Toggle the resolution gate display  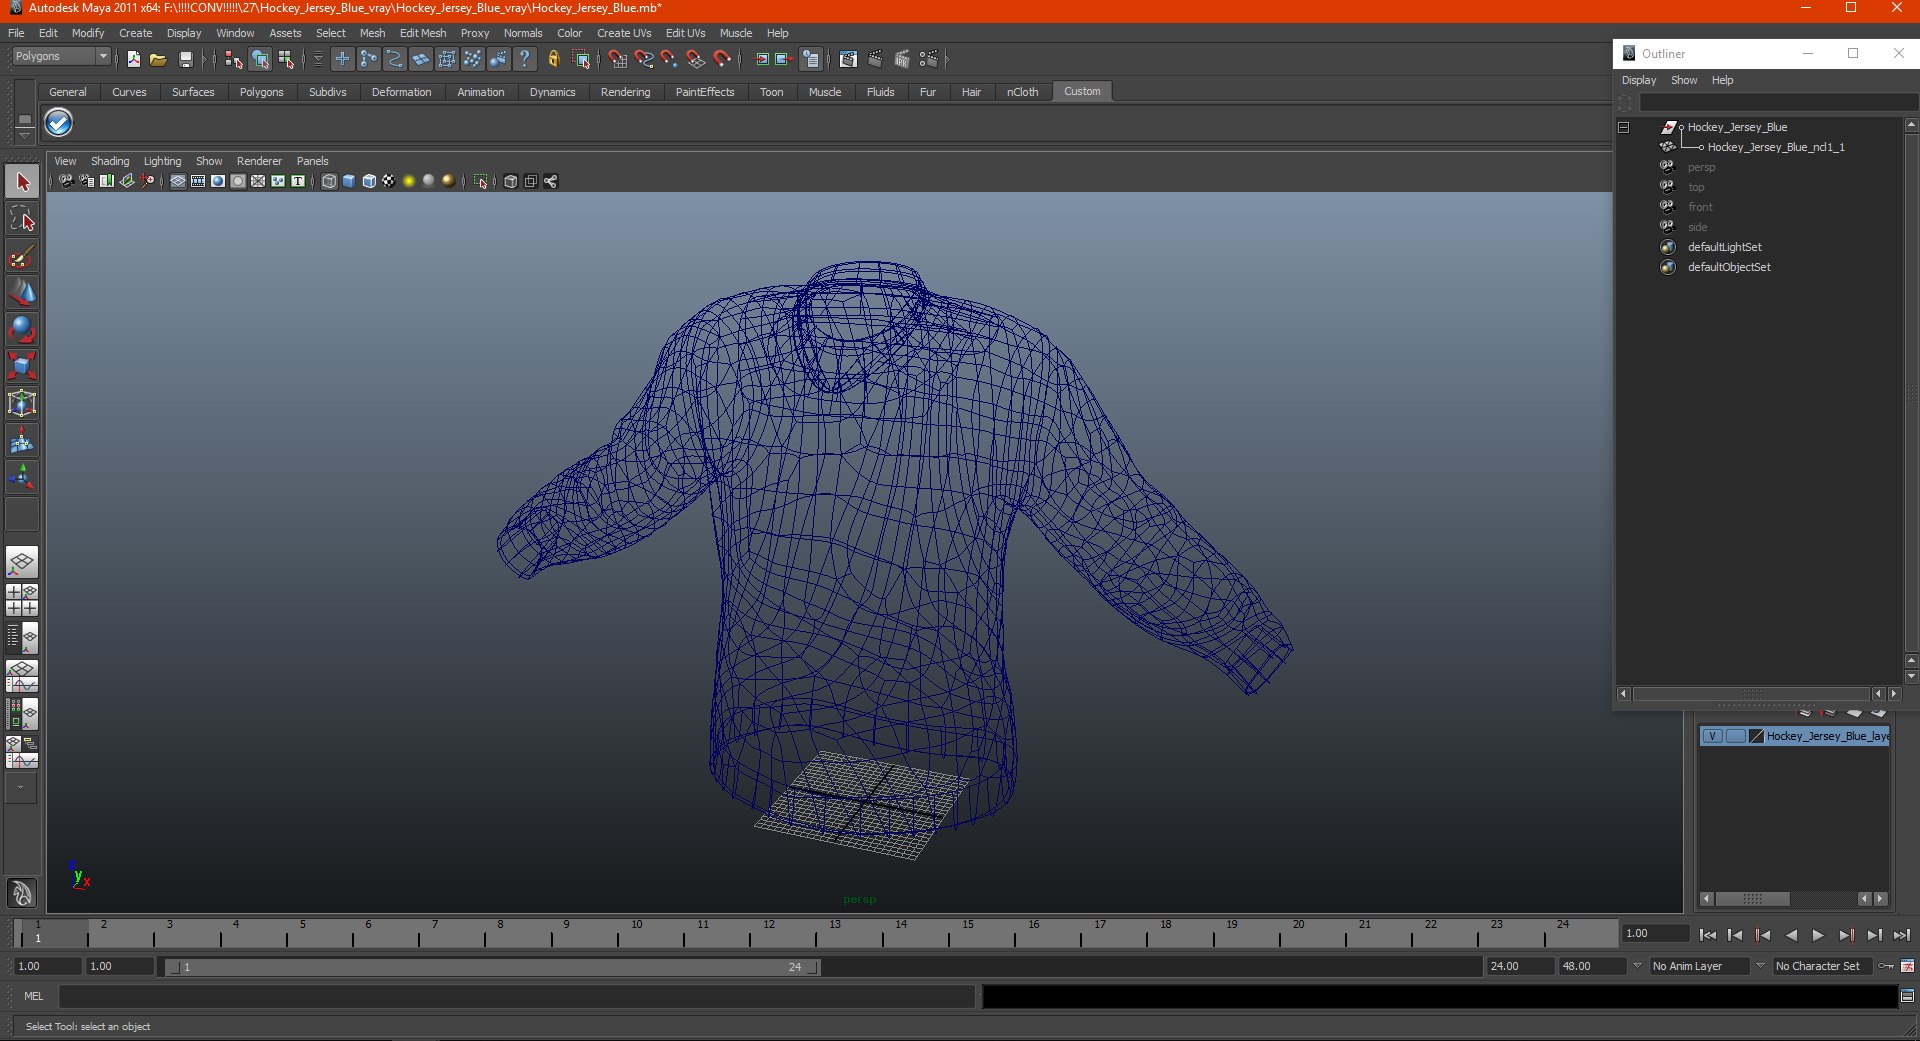pyautogui.click(x=218, y=181)
